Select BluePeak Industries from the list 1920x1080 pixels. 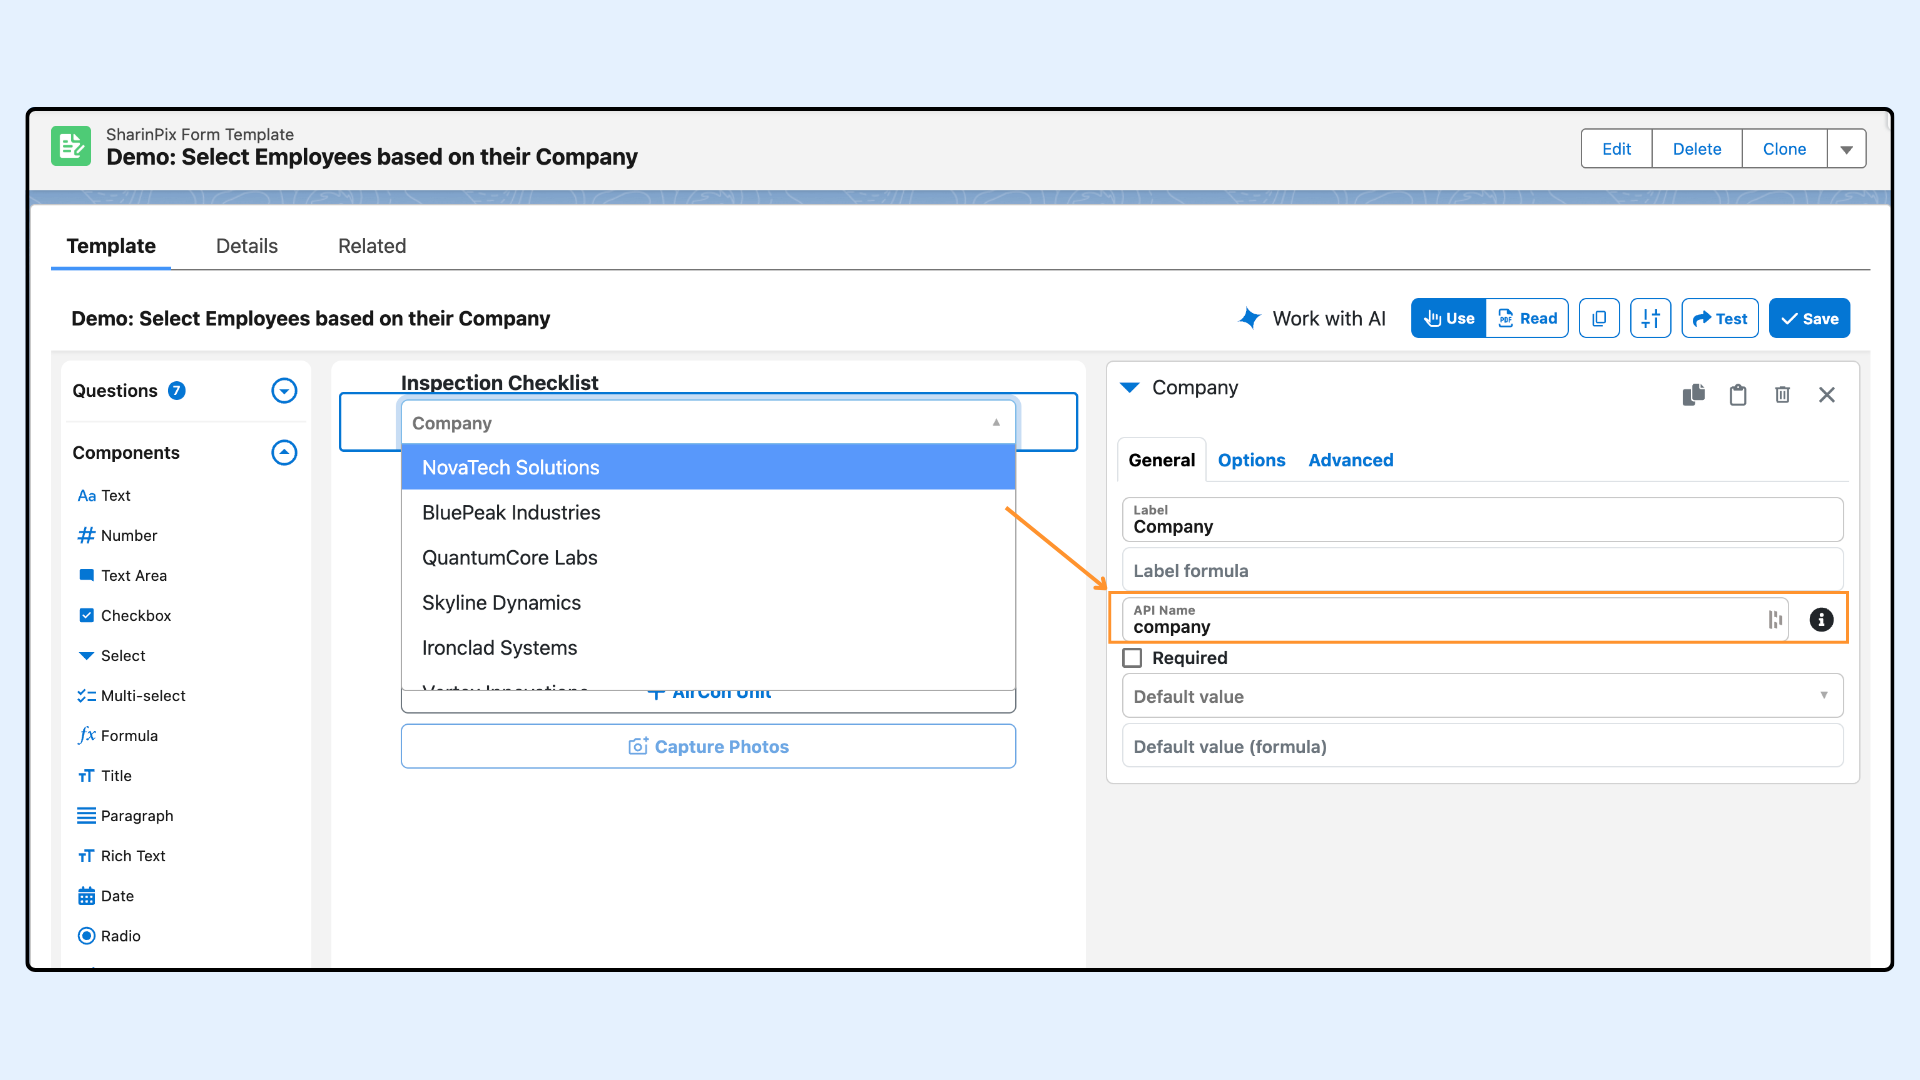[511, 513]
